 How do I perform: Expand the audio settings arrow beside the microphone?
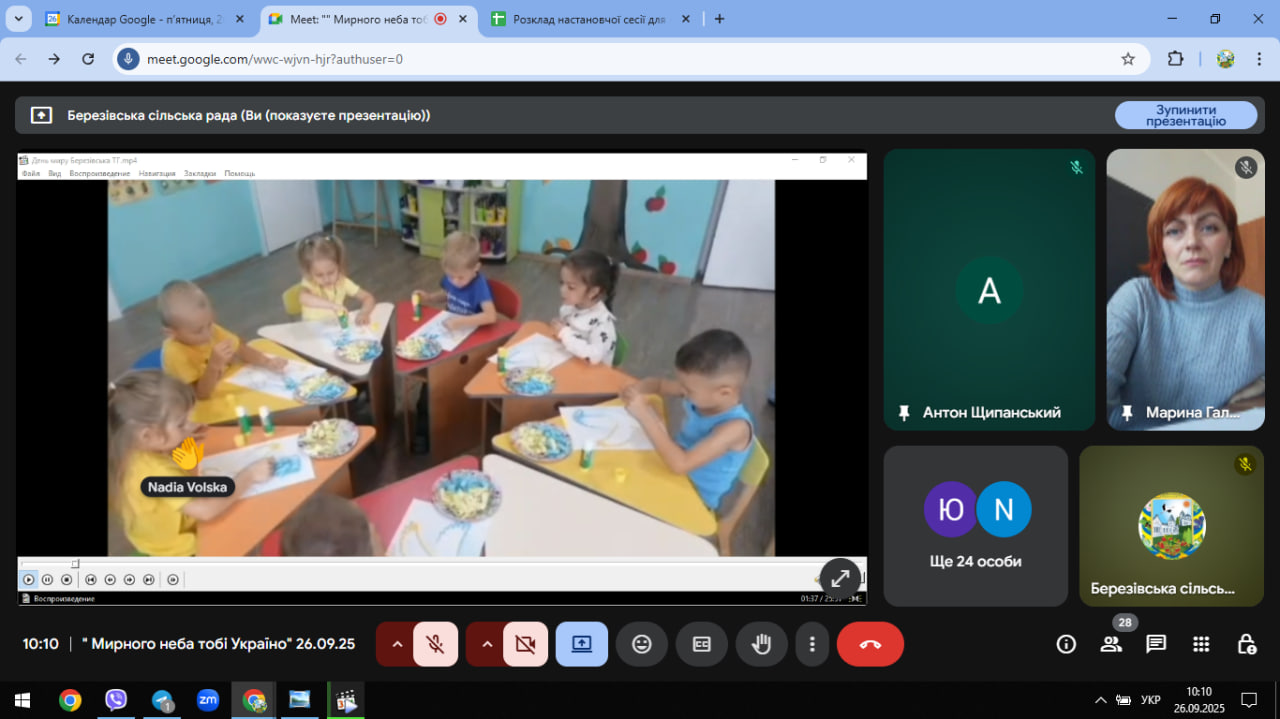coord(397,644)
